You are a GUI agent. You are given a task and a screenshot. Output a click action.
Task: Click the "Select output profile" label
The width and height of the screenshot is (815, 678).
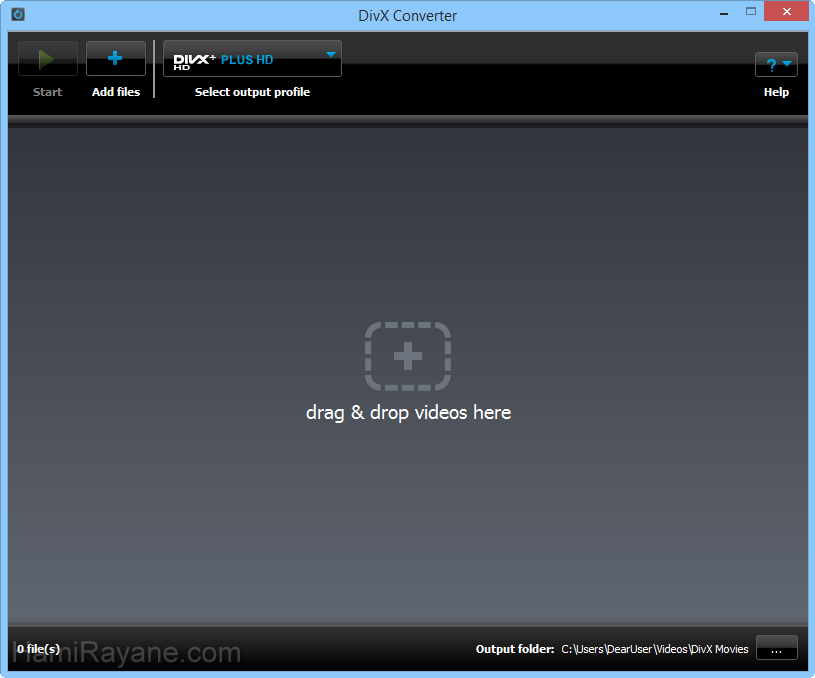[252, 92]
